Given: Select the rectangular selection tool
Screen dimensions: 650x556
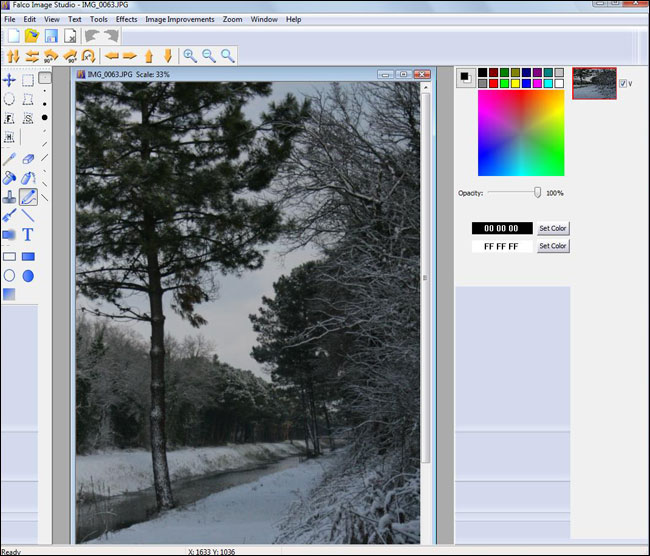Looking at the screenshot, I should coord(28,80).
